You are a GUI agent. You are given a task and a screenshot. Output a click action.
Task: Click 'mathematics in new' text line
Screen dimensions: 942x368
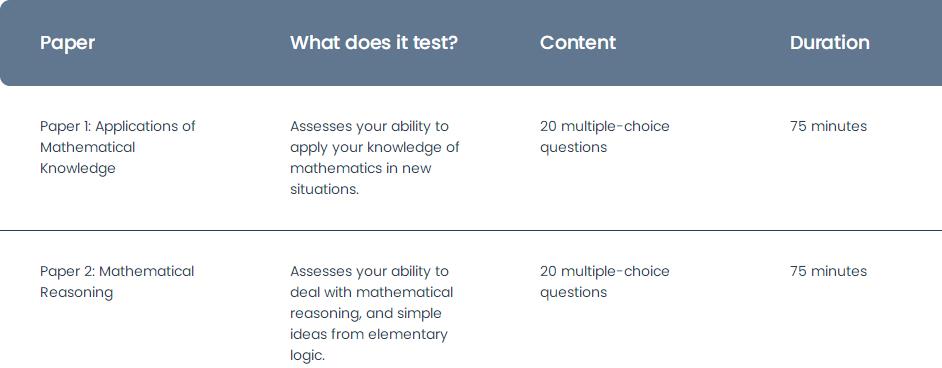360,168
